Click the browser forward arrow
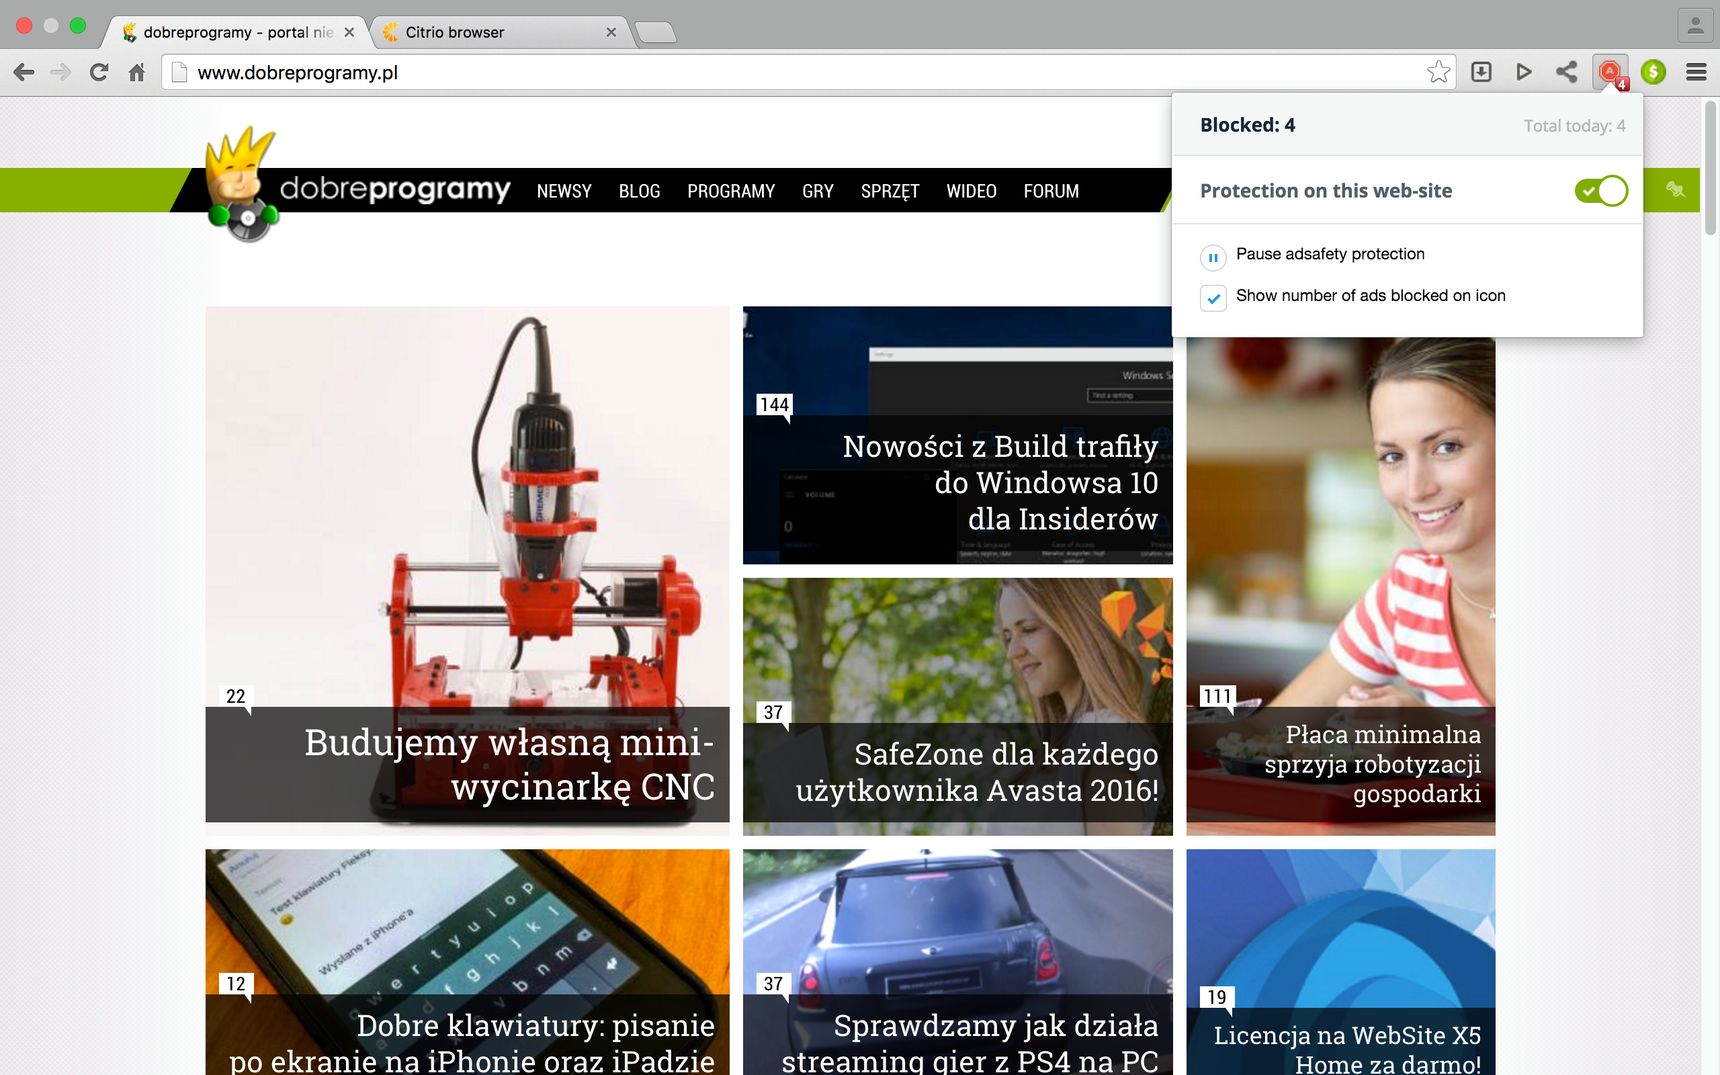 point(61,72)
